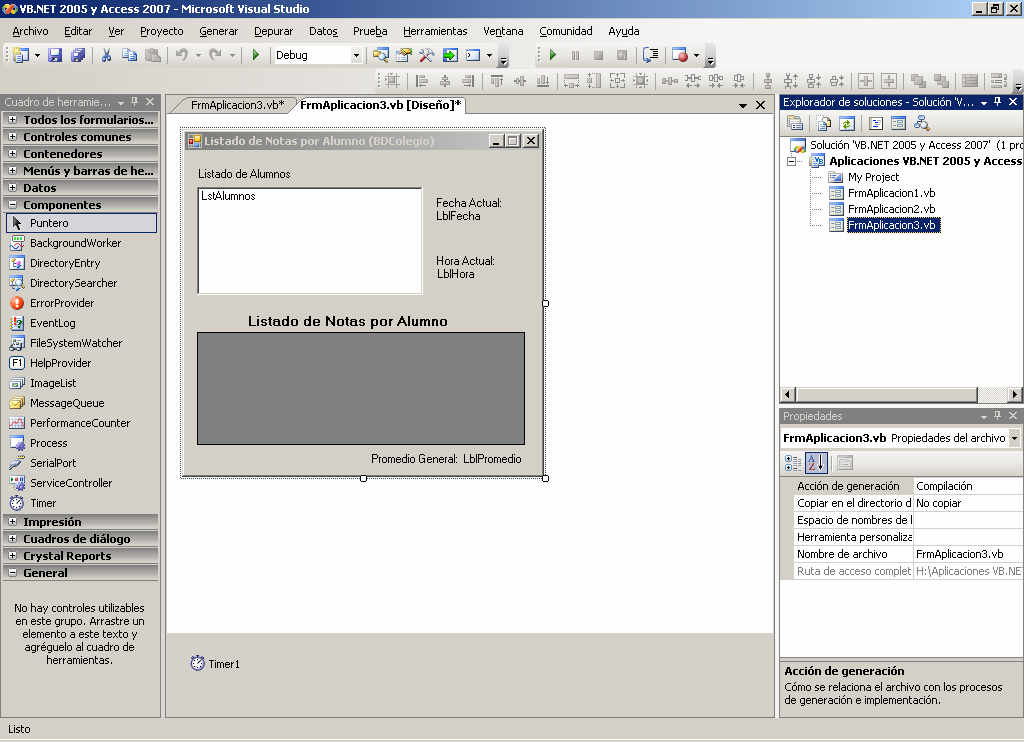1024x742 pixels.
Task: Collapse the Aplicaciones VB.NET project node
Action: point(792,161)
